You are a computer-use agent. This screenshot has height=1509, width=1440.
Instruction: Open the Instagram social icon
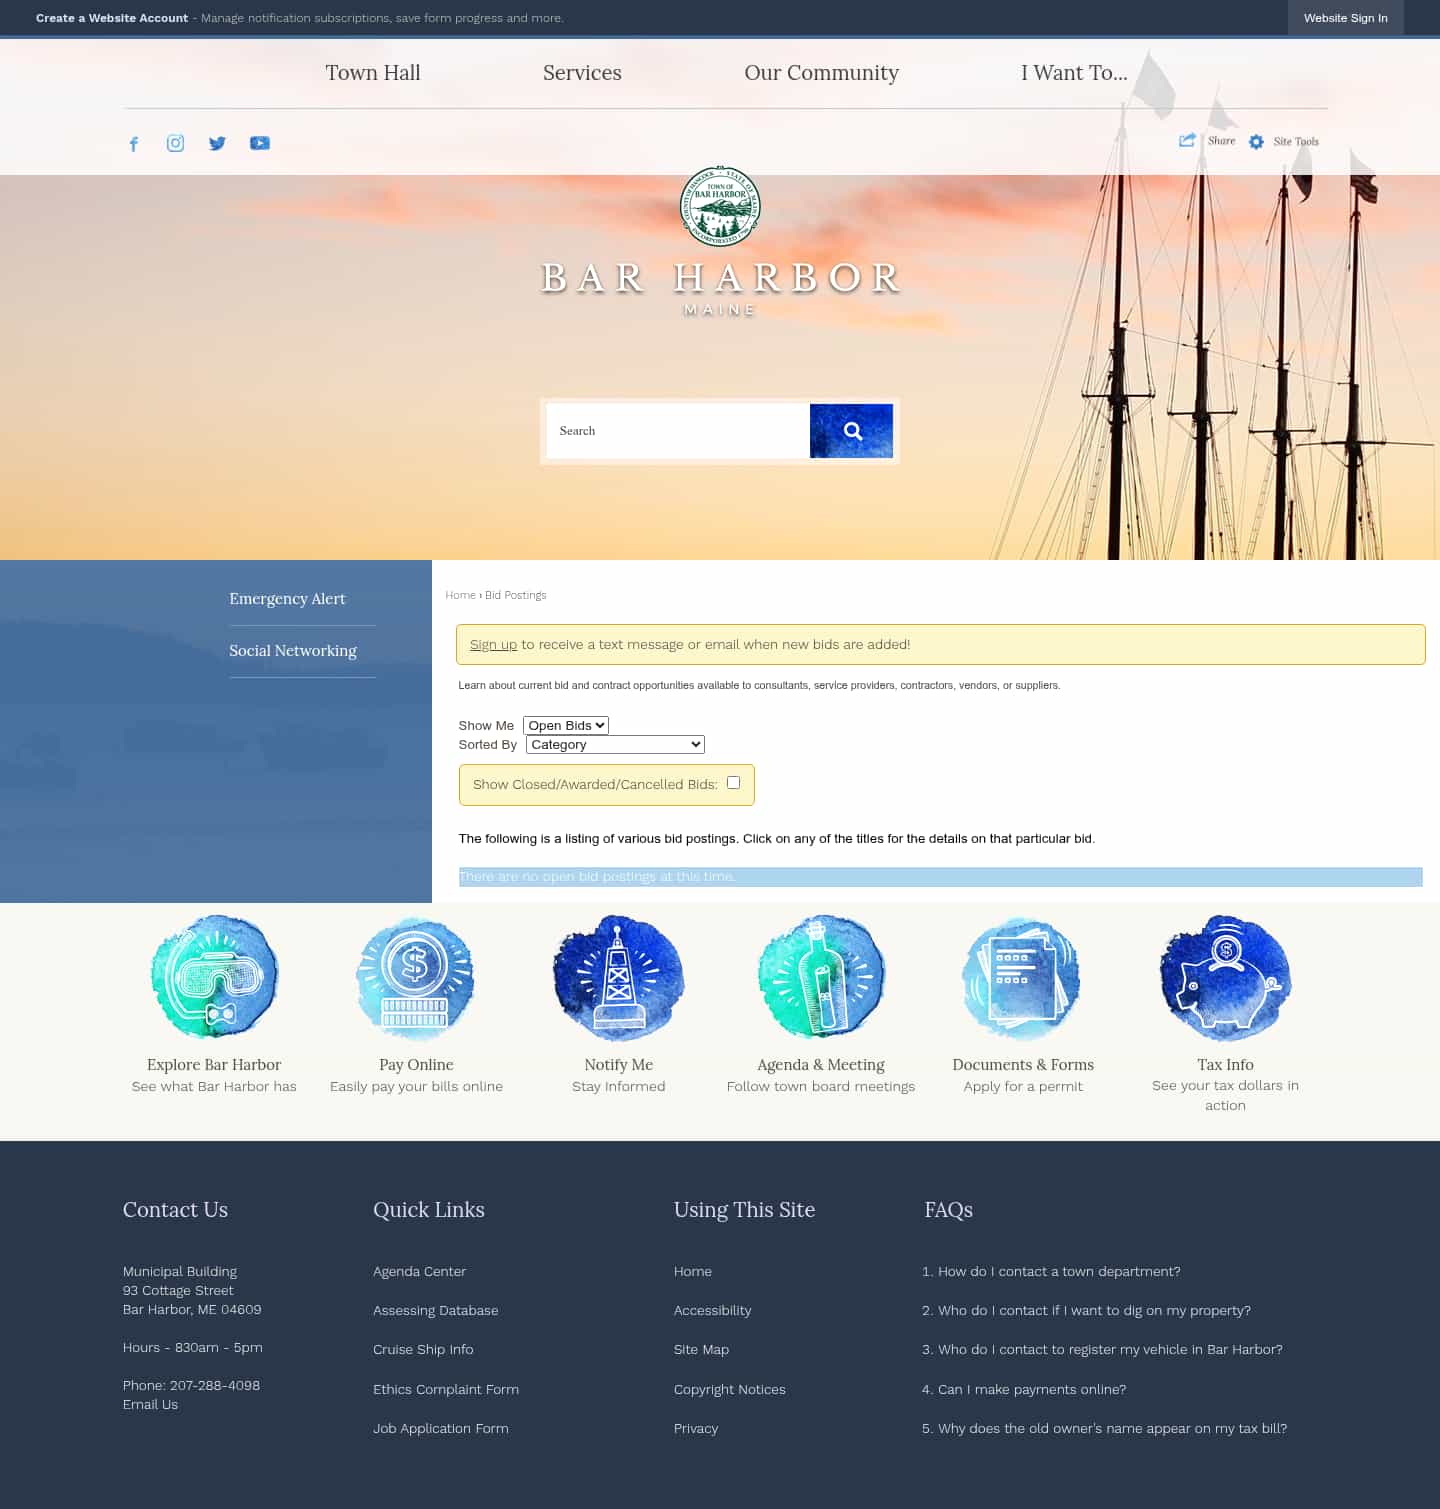pyautogui.click(x=175, y=143)
